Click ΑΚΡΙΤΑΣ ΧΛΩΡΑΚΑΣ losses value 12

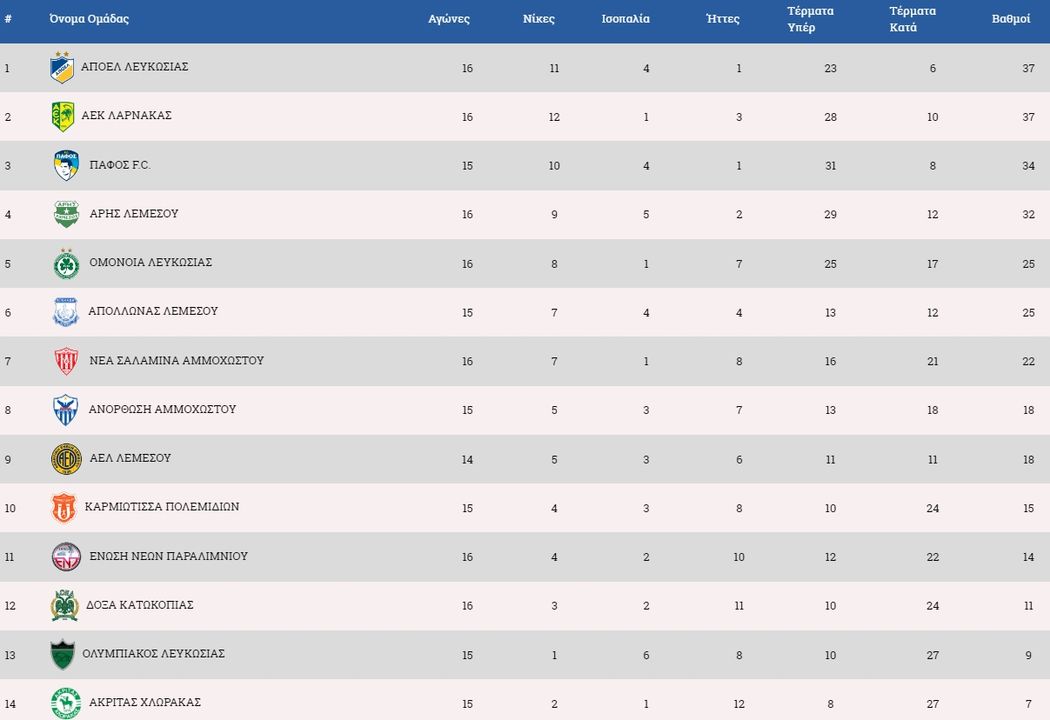(x=739, y=705)
